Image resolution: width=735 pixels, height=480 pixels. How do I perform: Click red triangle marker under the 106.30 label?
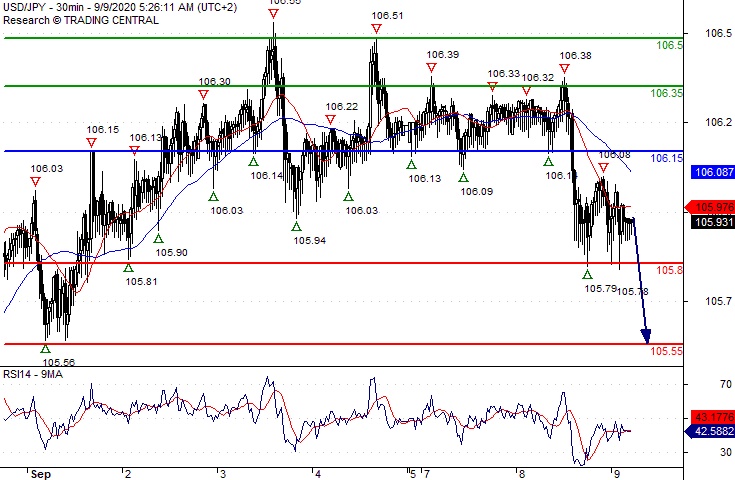pos(203,95)
